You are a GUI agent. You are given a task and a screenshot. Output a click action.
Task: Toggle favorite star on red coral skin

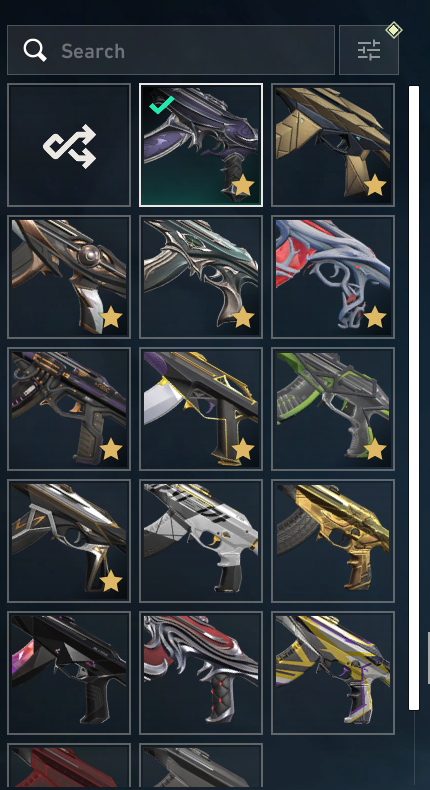click(375, 318)
